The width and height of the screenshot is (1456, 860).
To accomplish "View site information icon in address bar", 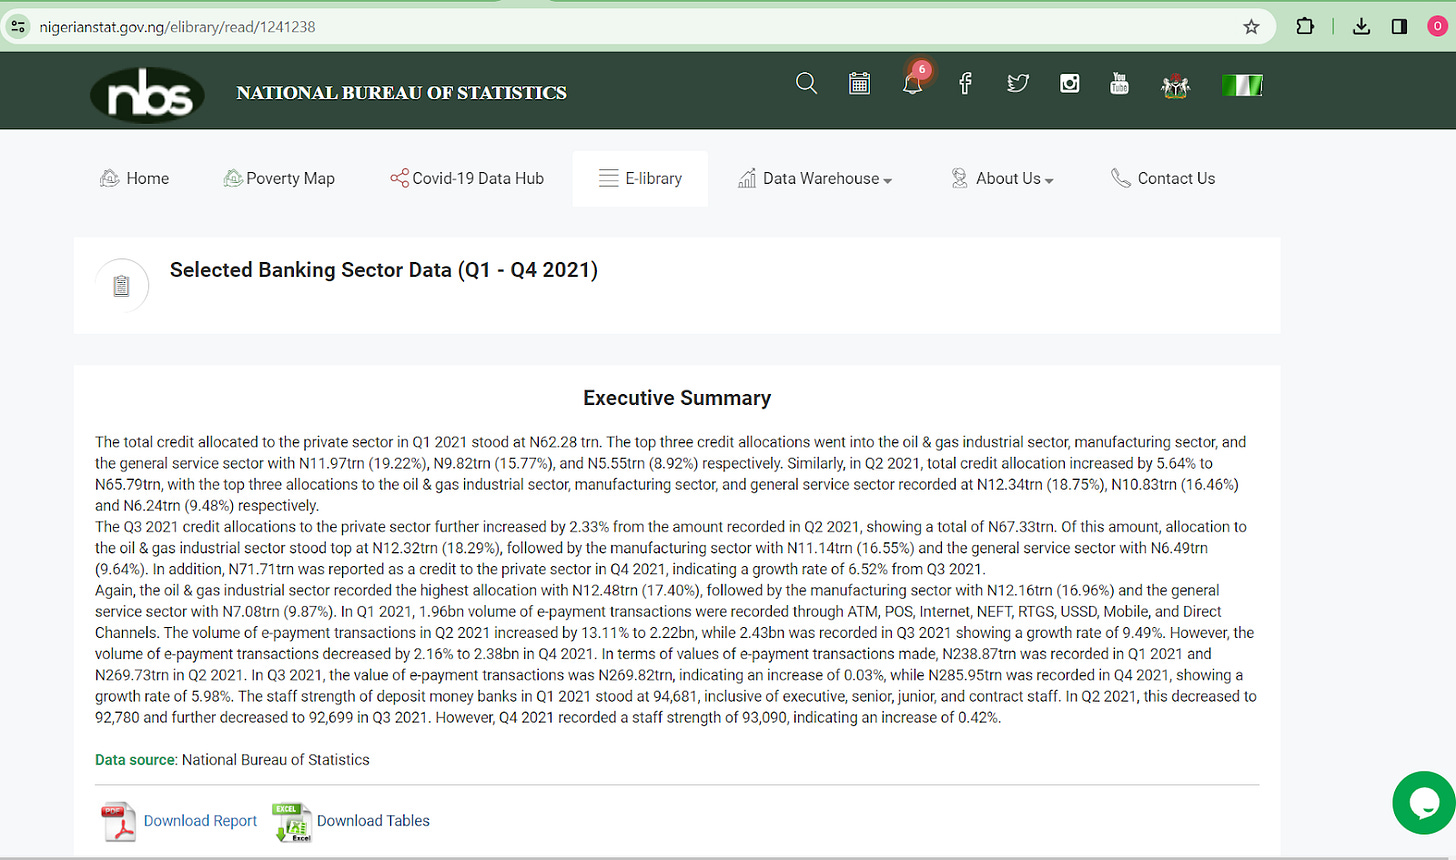I will pyautogui.click(x=18, y=27).
